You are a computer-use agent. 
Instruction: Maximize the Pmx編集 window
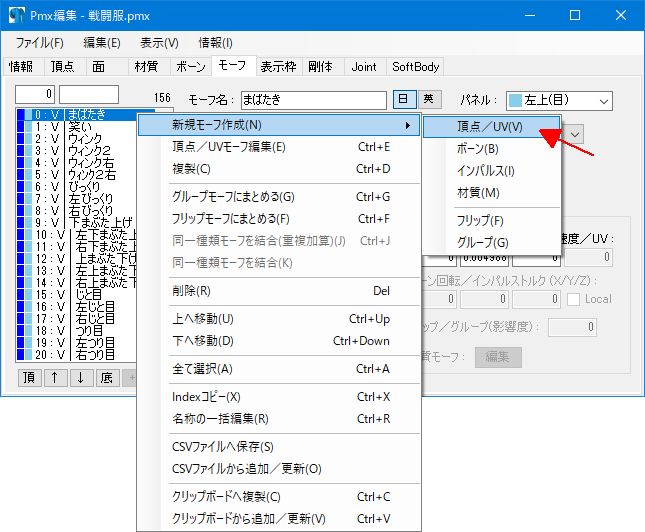click(x=575, y=15)
